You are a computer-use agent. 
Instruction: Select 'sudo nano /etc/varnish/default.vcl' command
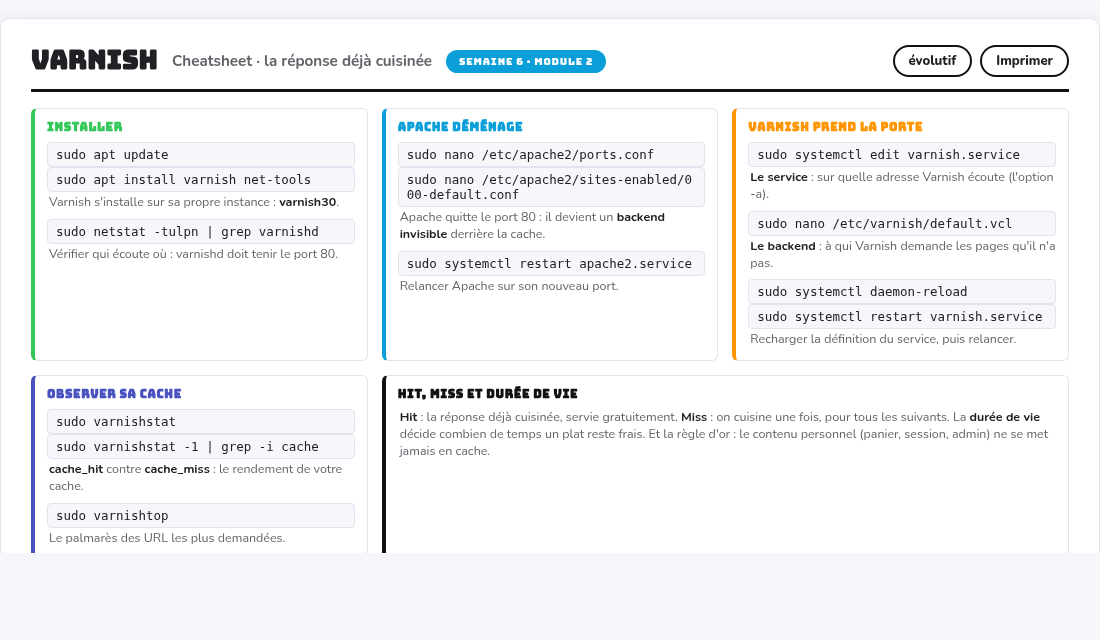pyautogui.click(x=901, y=223)
